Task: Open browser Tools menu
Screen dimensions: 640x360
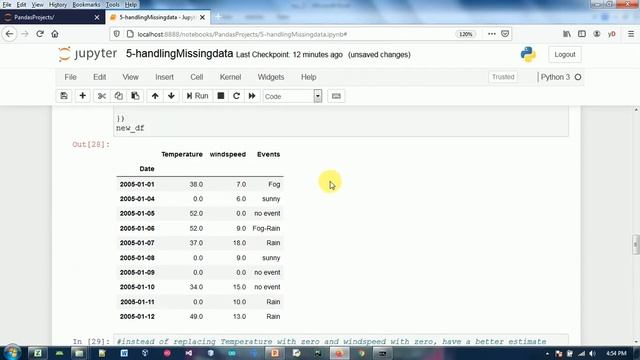Action: tap(112, 4)
